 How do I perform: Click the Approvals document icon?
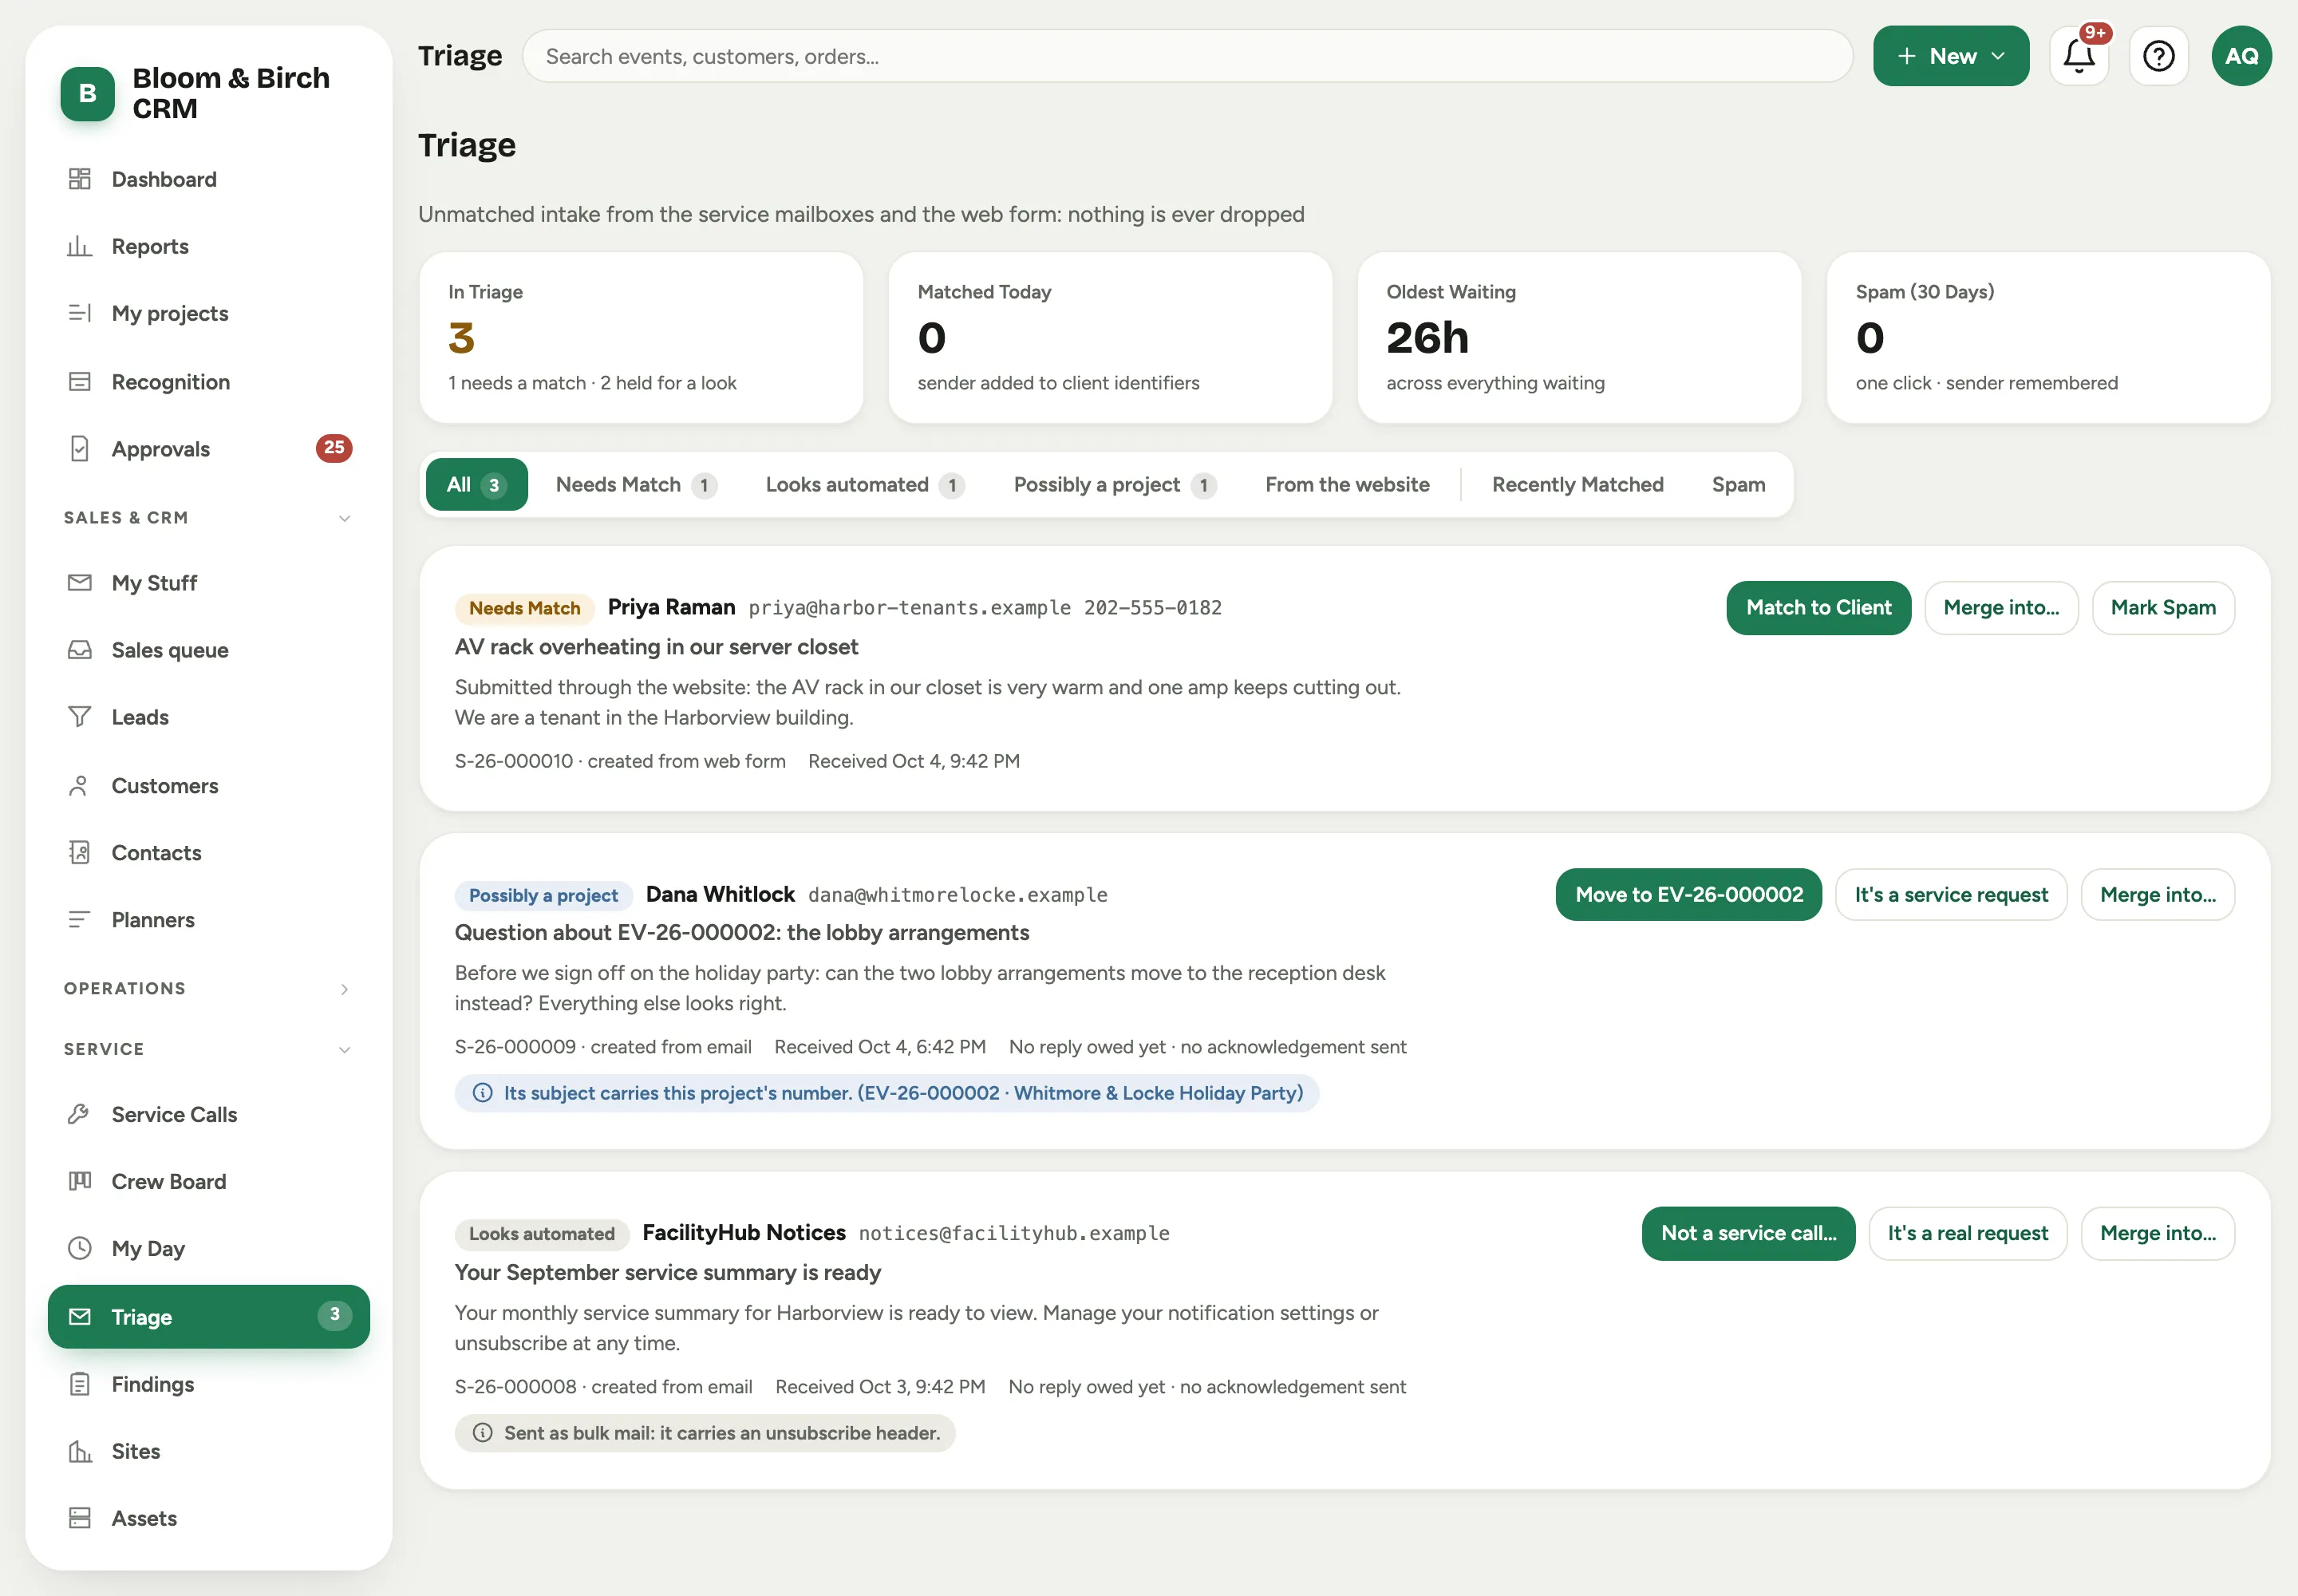[79, 449]
